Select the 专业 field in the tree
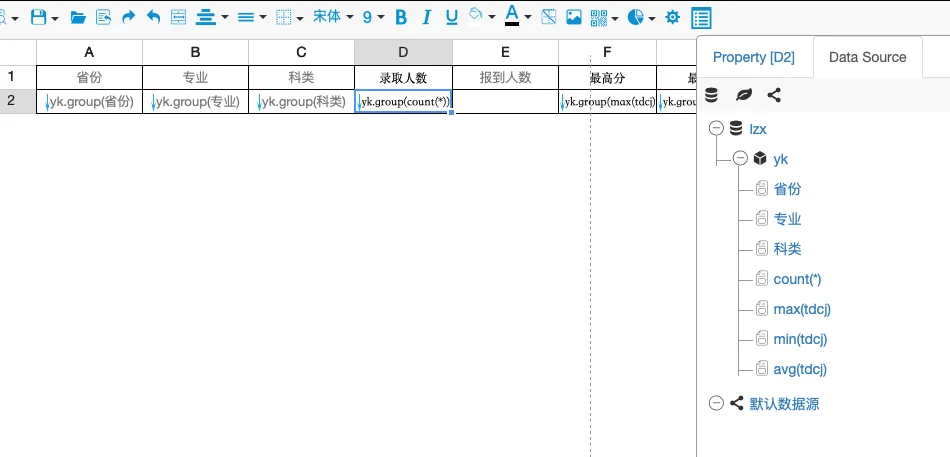The width and height of the screenshot is (950, 457). click(x=787, y=219)
